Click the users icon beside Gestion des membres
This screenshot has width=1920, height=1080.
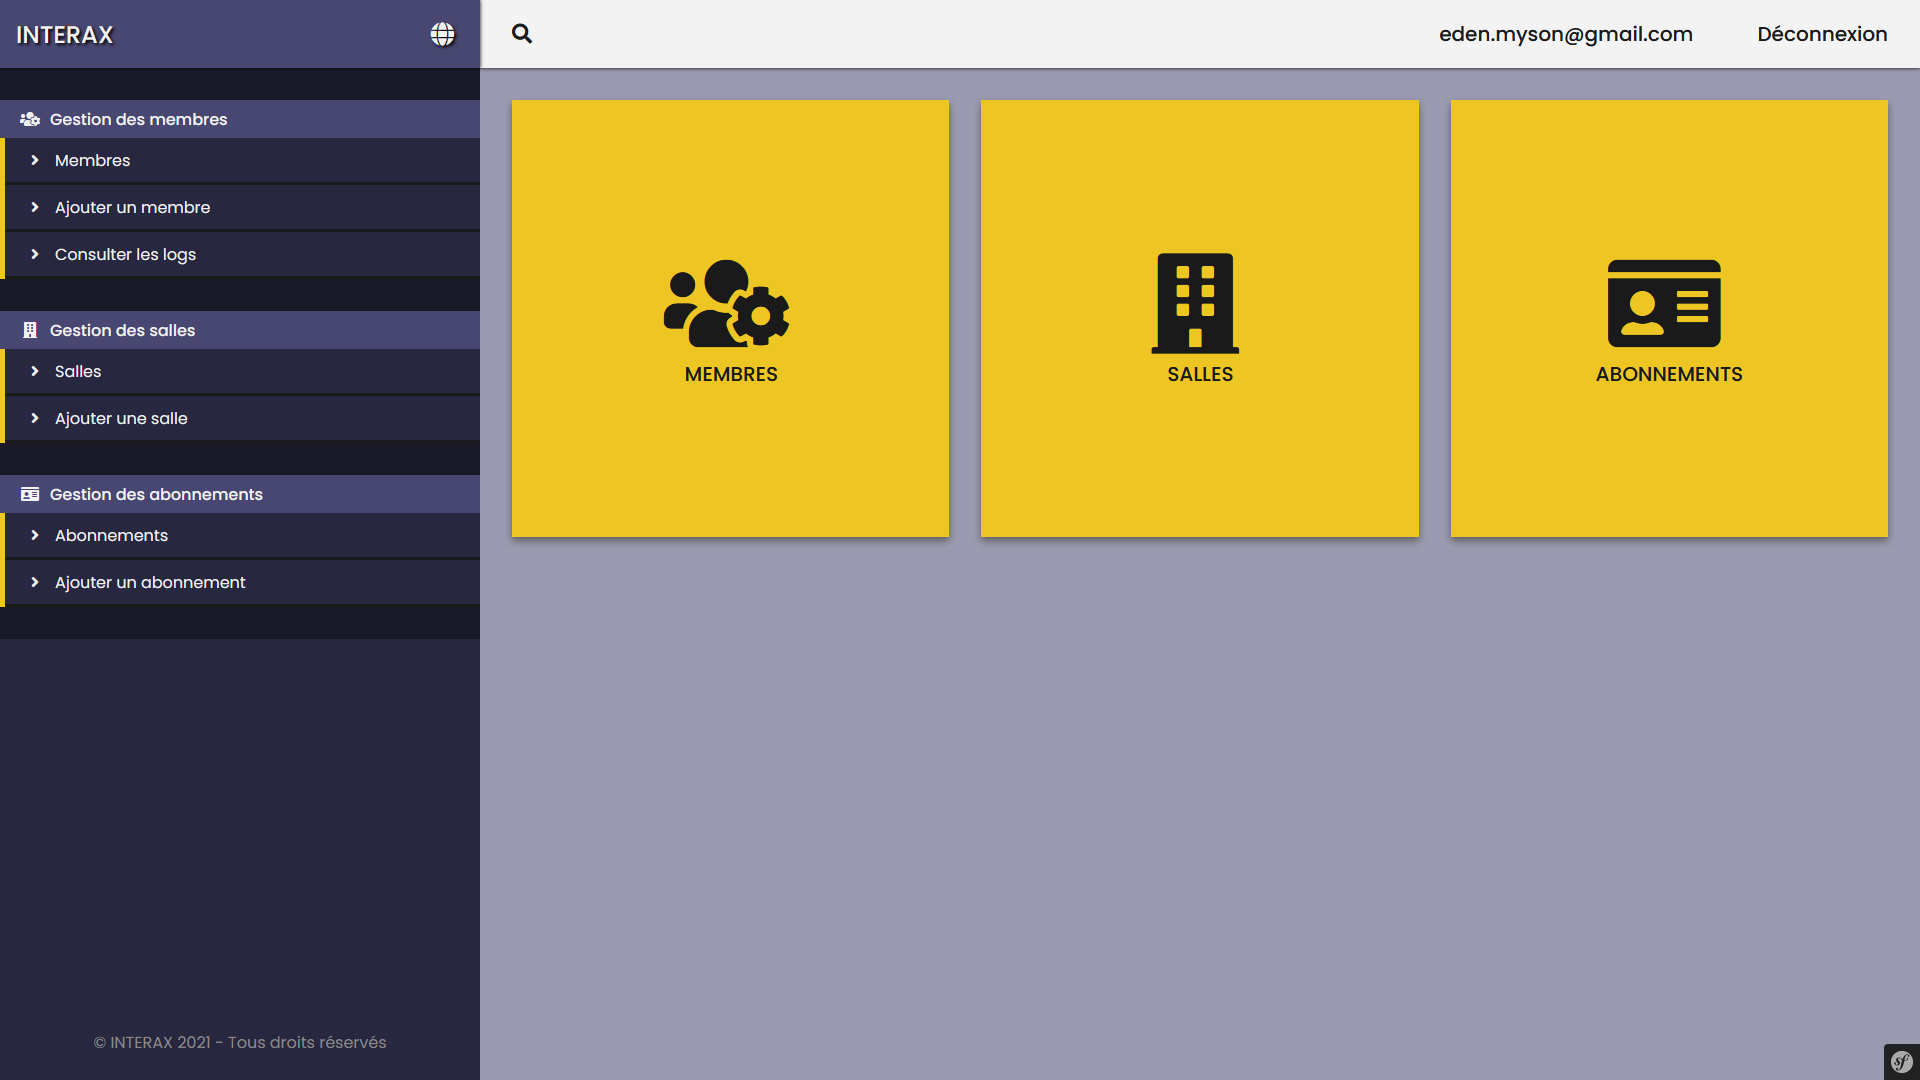point(30,119)
